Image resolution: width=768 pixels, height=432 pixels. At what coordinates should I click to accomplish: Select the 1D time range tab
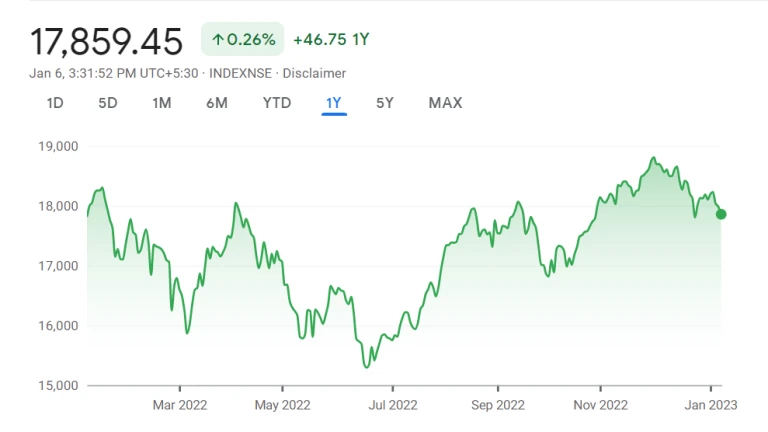coord(55,103)
